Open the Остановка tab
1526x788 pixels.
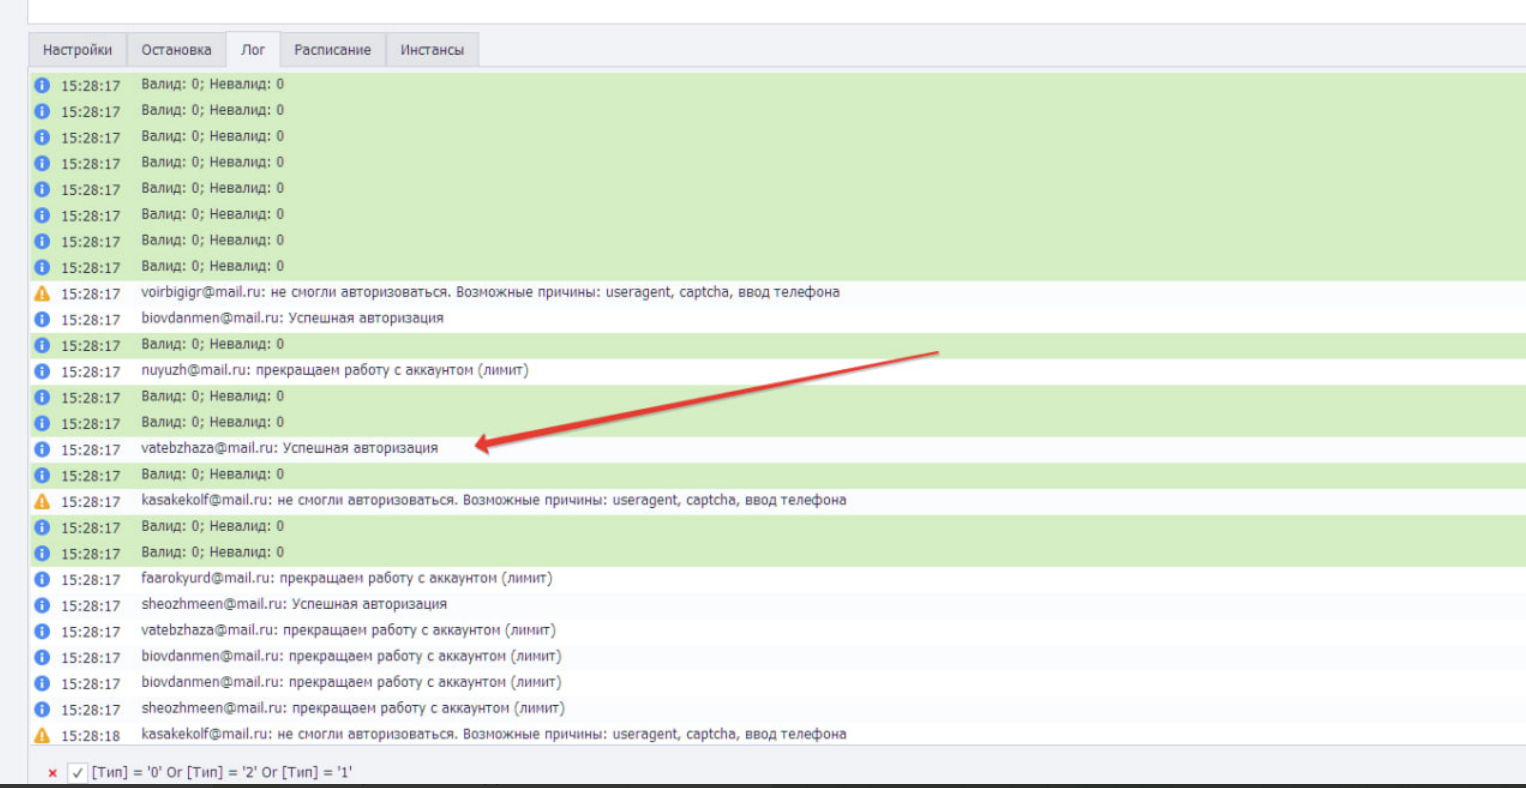(x=176, y=50)
